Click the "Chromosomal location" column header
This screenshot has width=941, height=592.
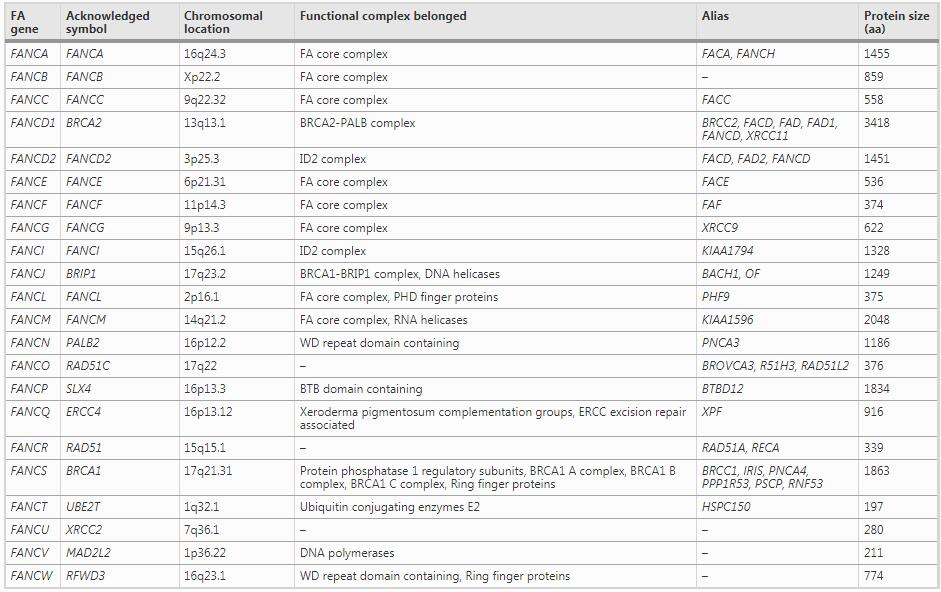223,22
